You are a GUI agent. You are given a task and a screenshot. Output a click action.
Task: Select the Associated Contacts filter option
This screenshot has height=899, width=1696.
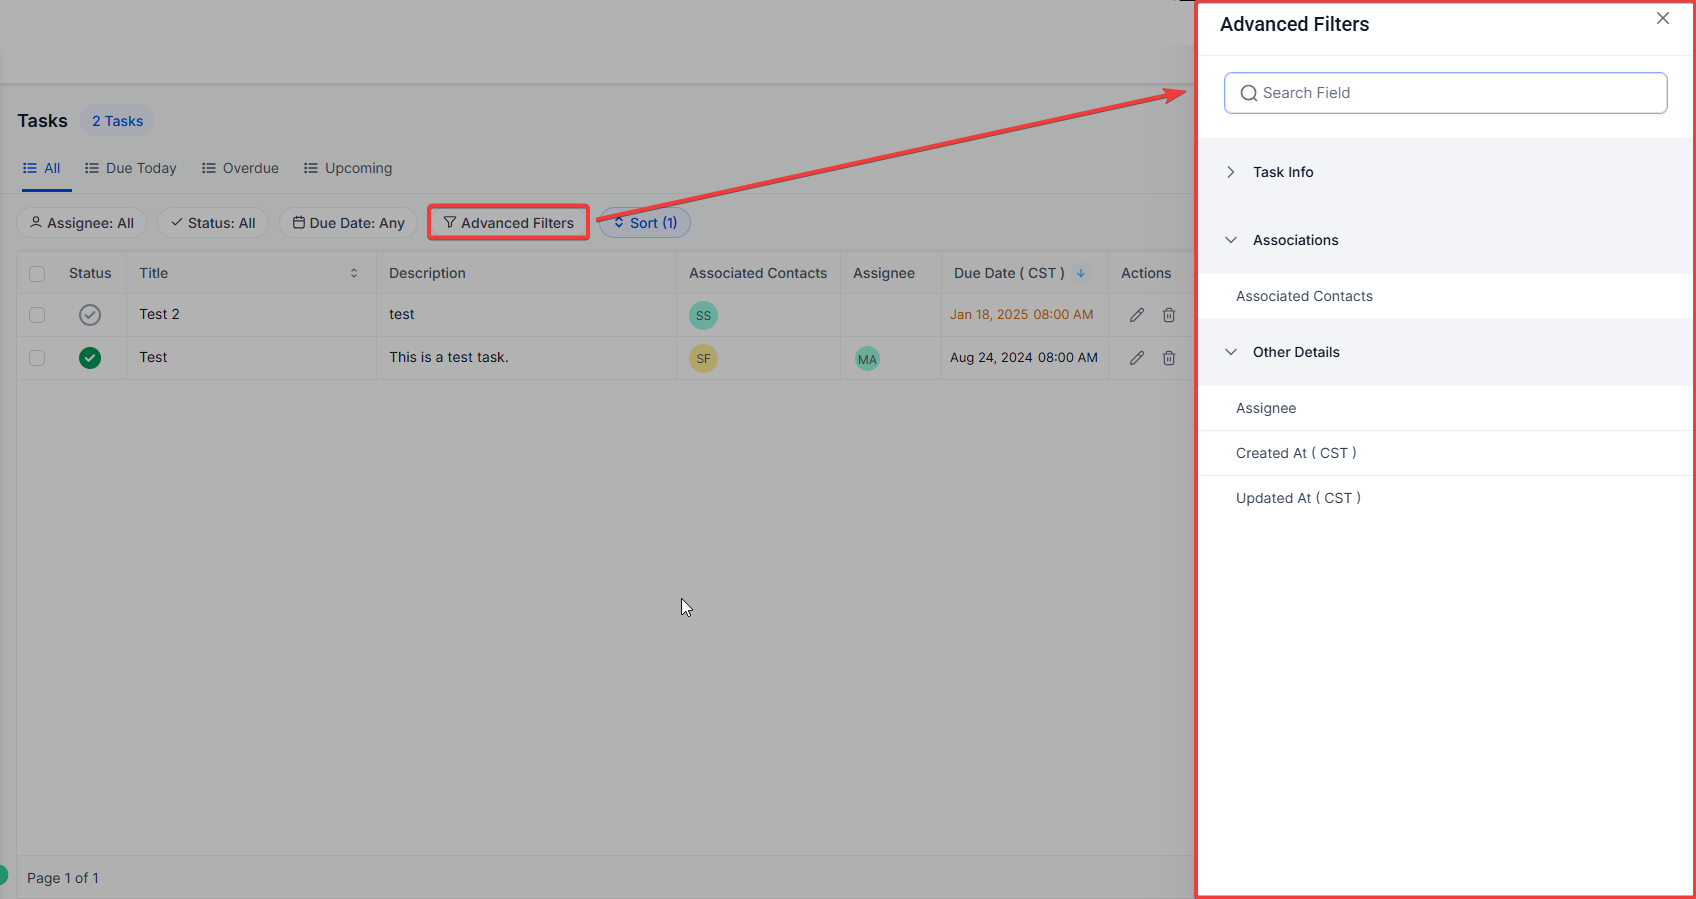click(1304, 296)
